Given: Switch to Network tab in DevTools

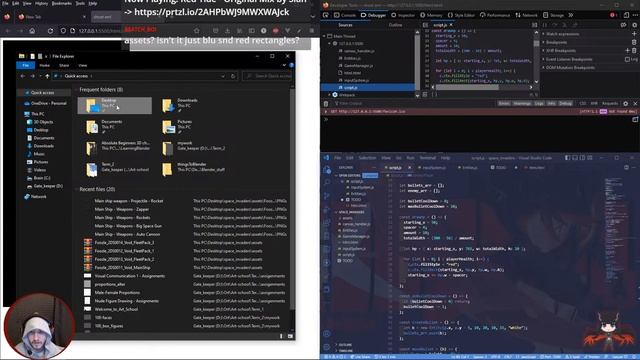Looking at the screenshot, I should point(527,15).
